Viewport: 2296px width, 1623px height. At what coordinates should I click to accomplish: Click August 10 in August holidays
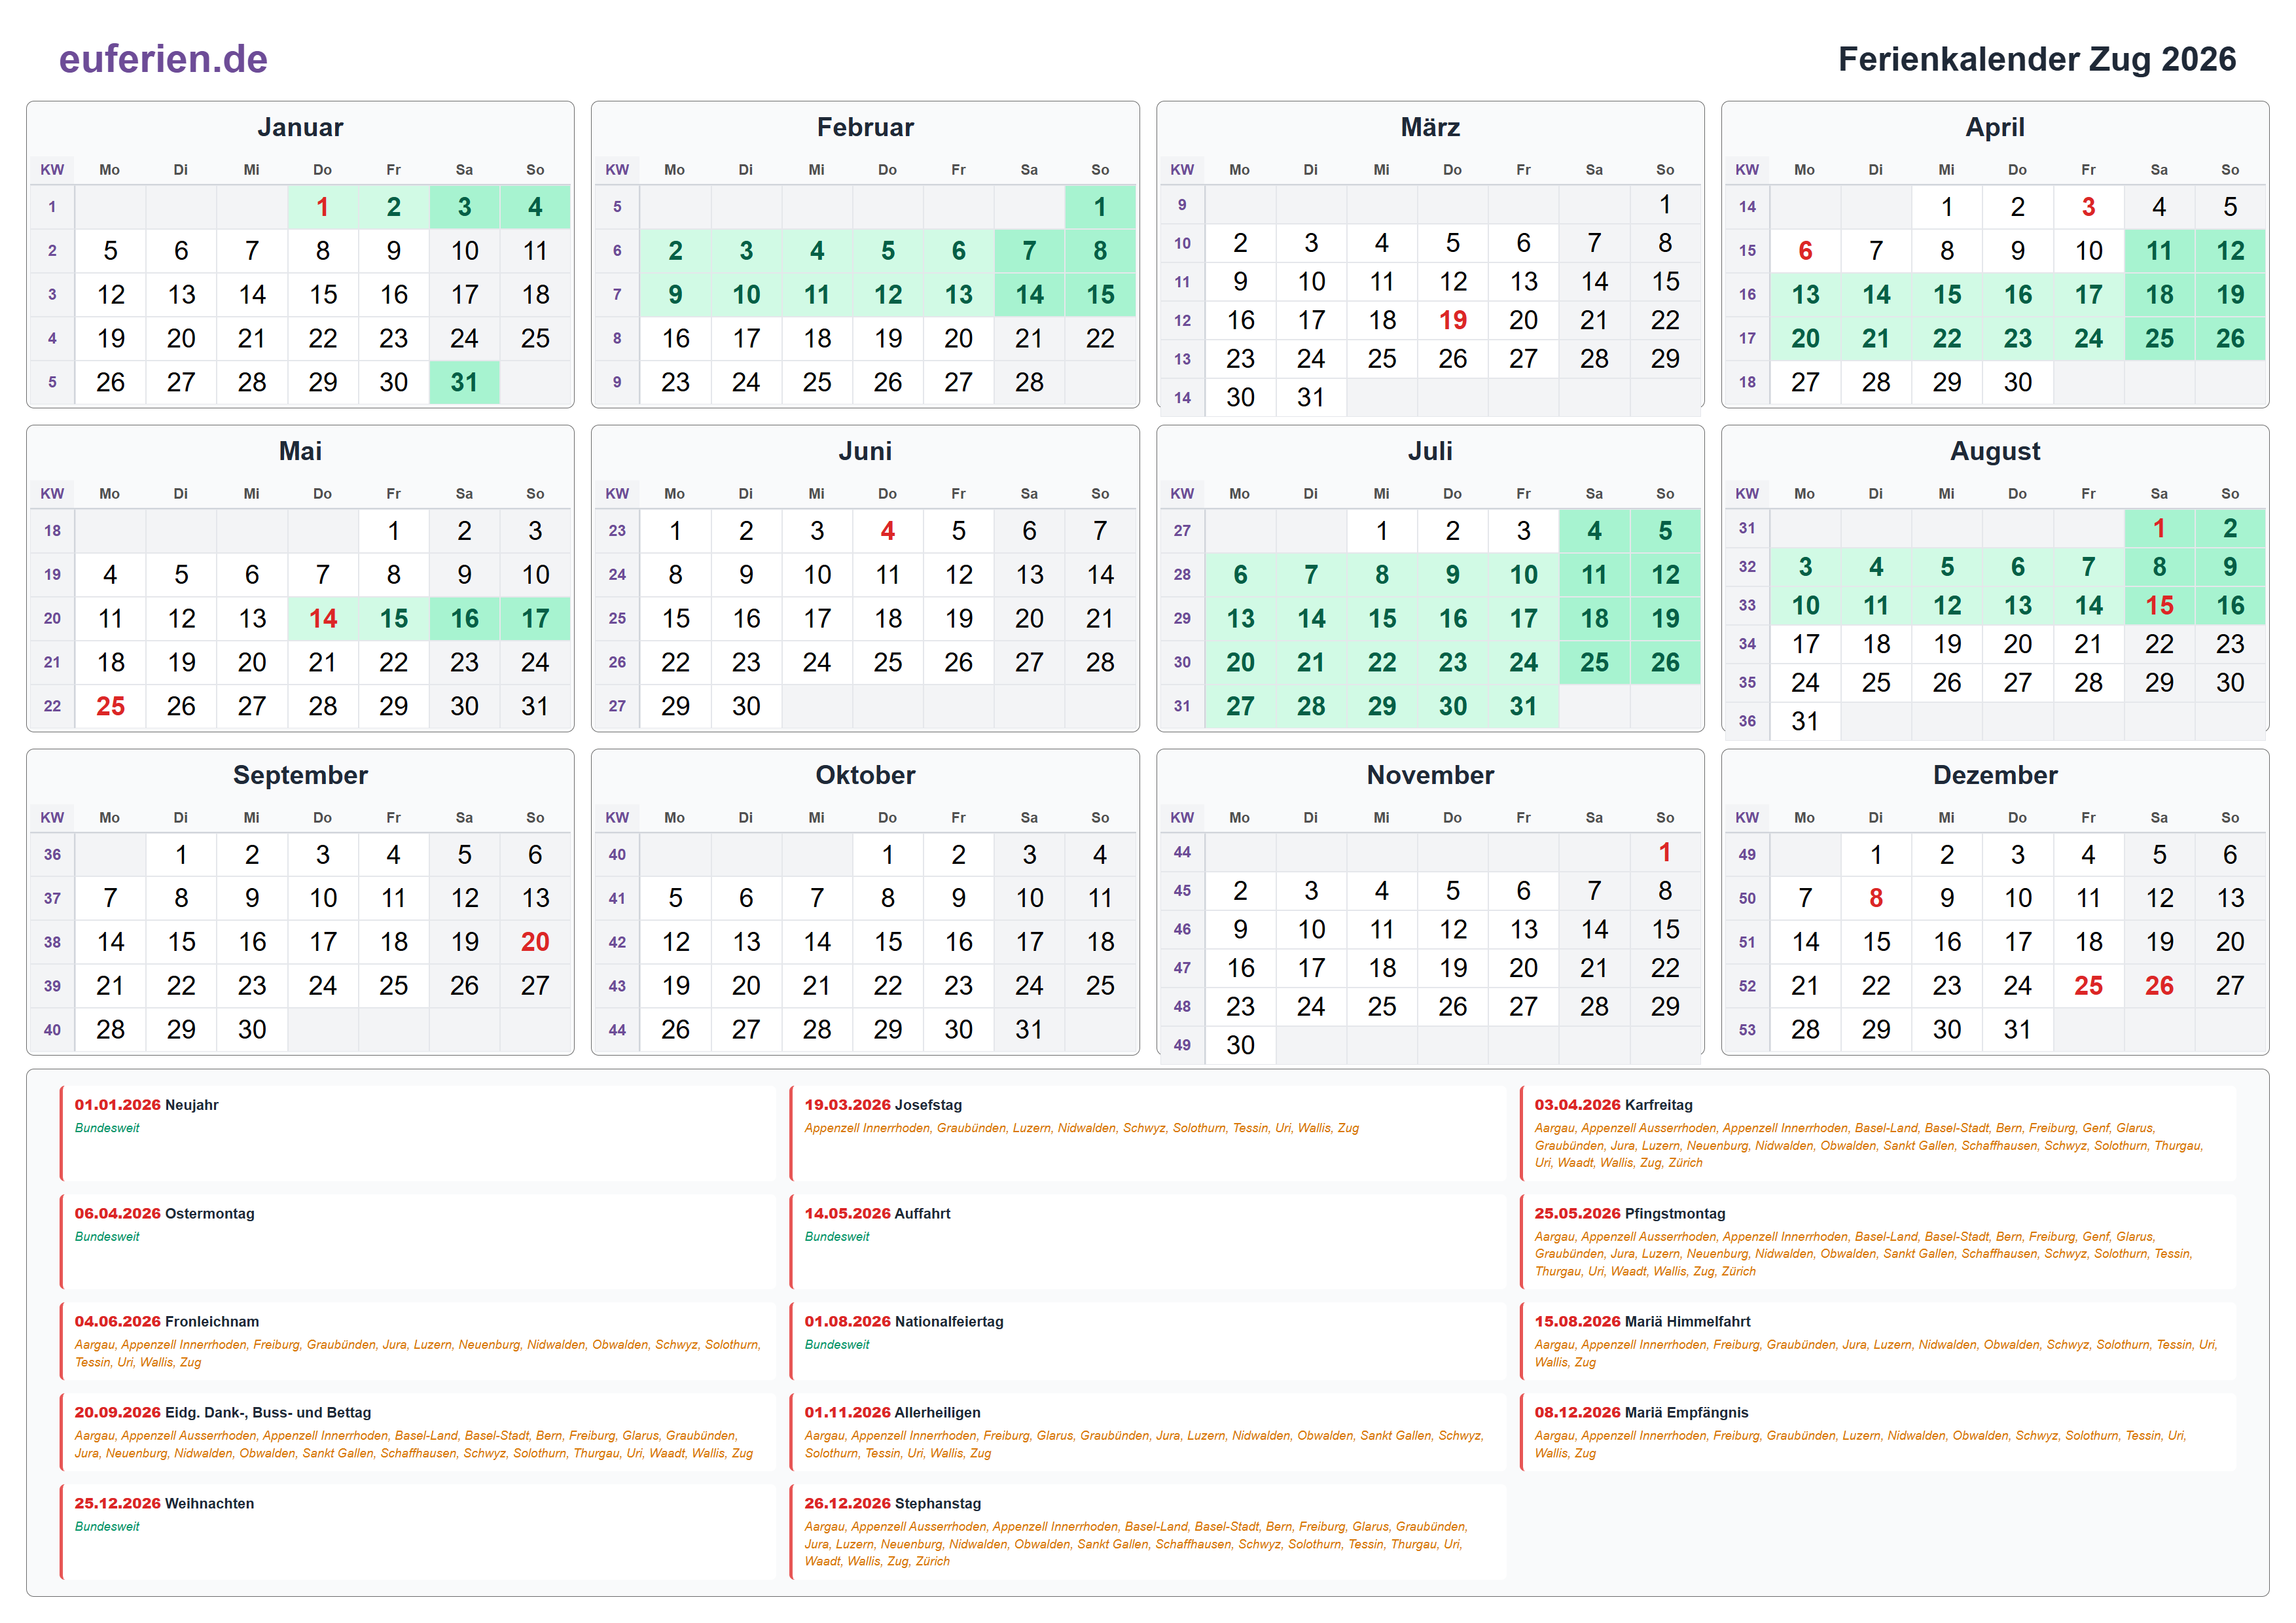point(1805,606)
